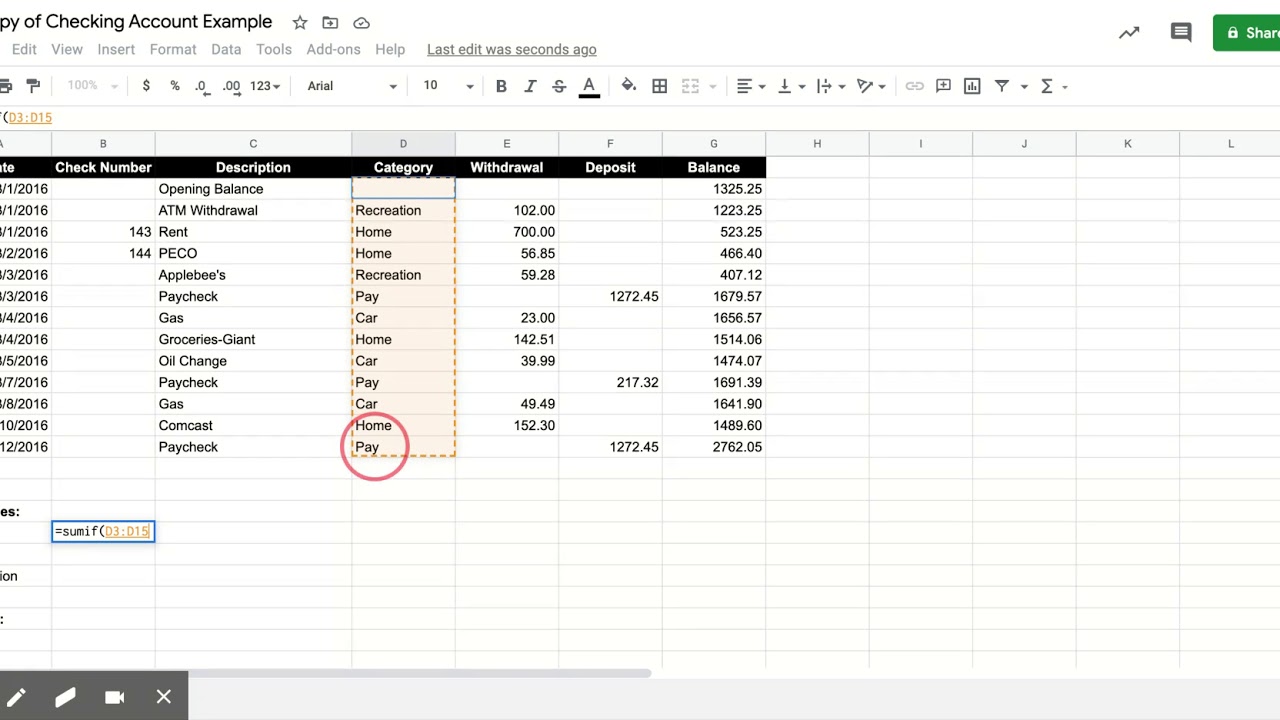The width and height of the screenshot is (1280, 720).
Task: Click the insert chart icon
Action: point(972,86)
